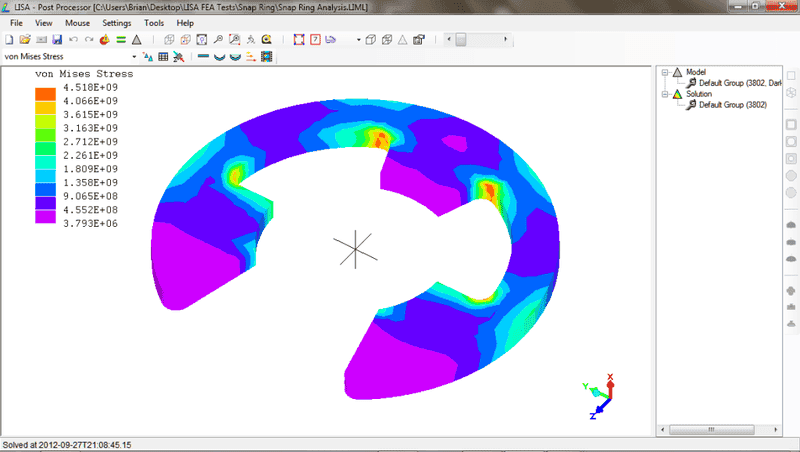
Task: Click the red-cornered square selection icon
Action: click(299, 40)
